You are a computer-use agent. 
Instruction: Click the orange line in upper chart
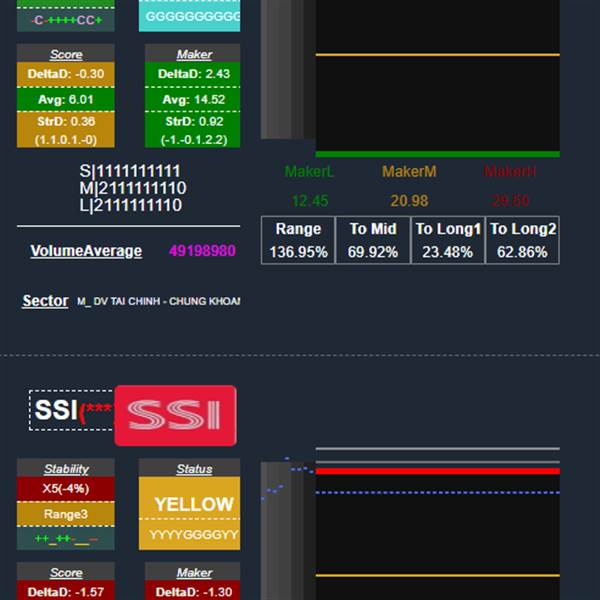click(x=437, y=55)
